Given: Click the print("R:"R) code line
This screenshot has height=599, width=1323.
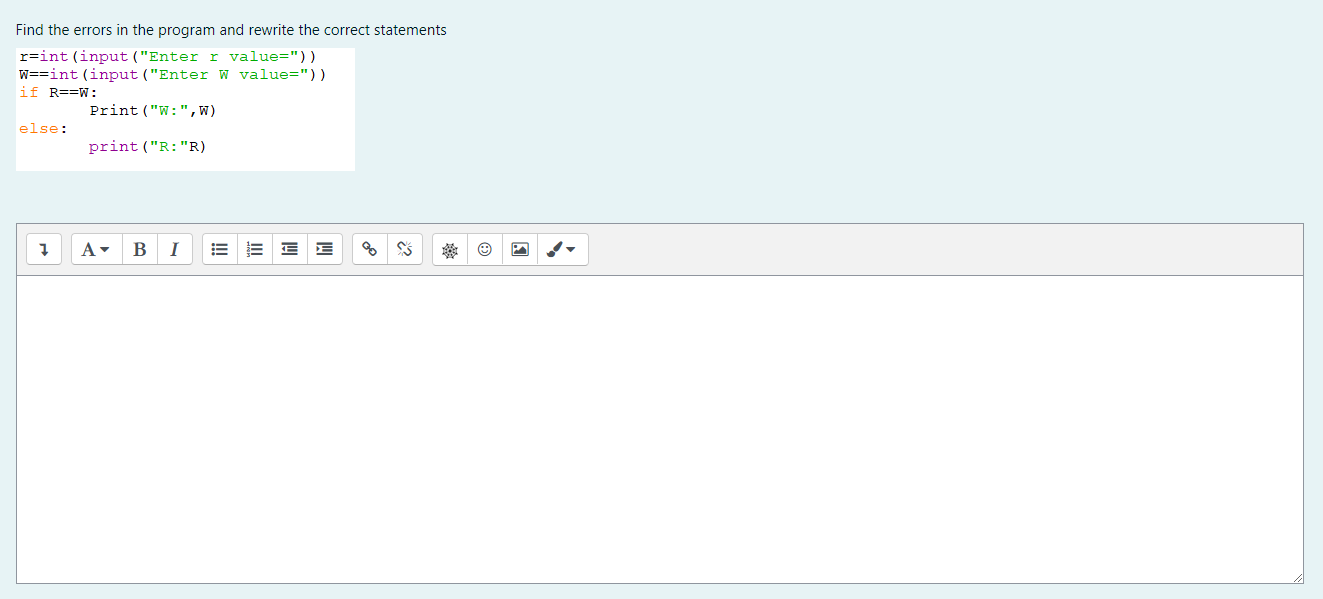Looking at the screenshot, I should click(148, 147).
